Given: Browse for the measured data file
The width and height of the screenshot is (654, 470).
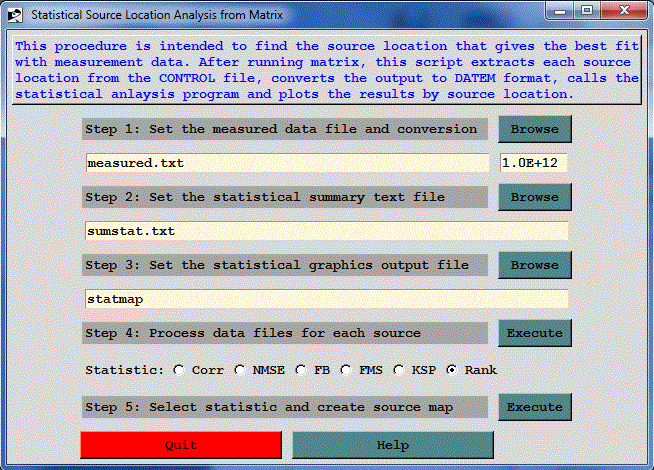Looking at the screenshot, I should 535,129.
